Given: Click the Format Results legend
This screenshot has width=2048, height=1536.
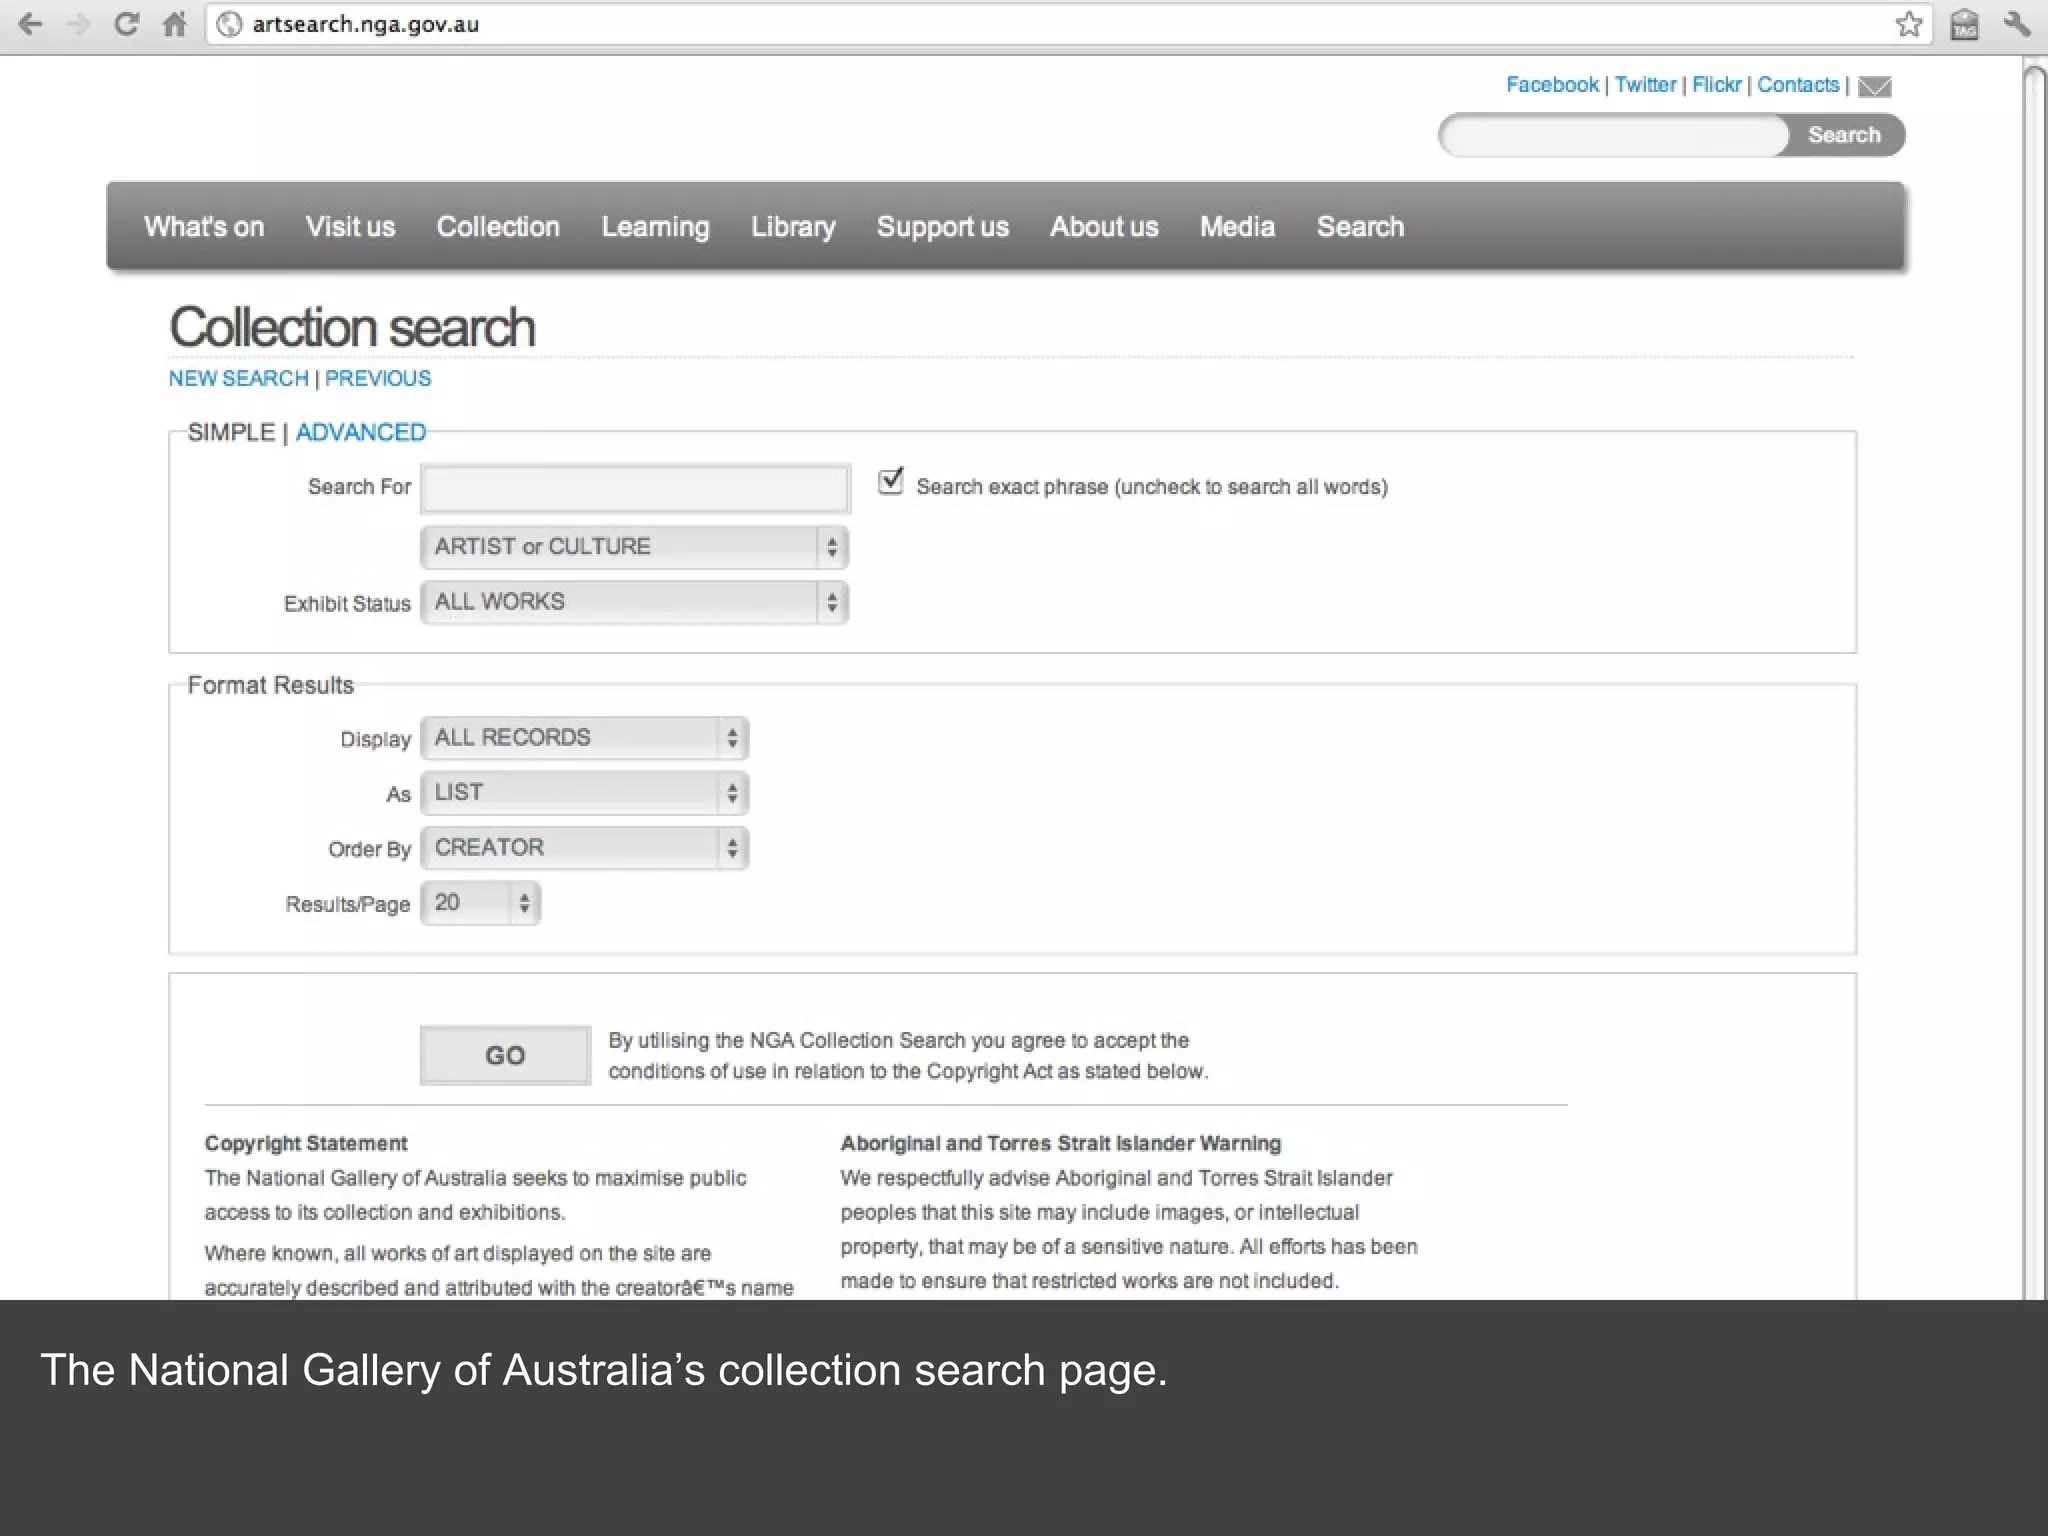Looking at the screenshot, I should [271, 685].
